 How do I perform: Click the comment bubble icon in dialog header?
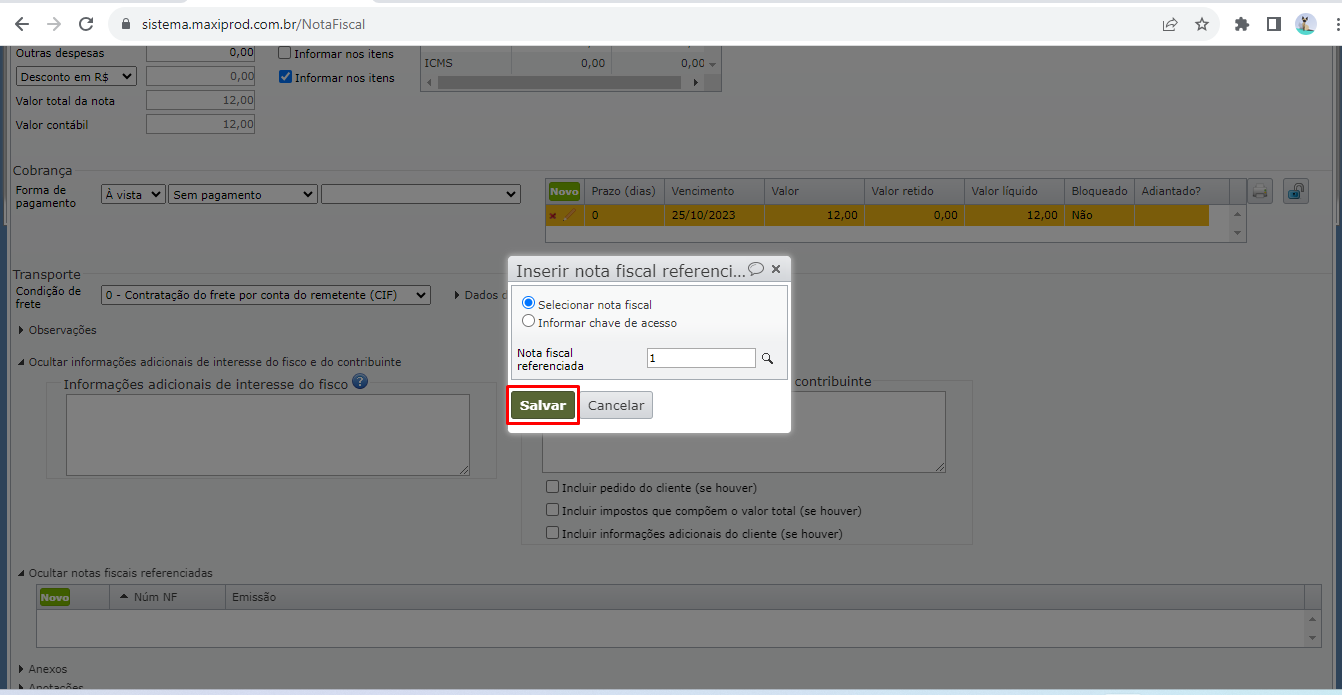[x=757, y=269]
